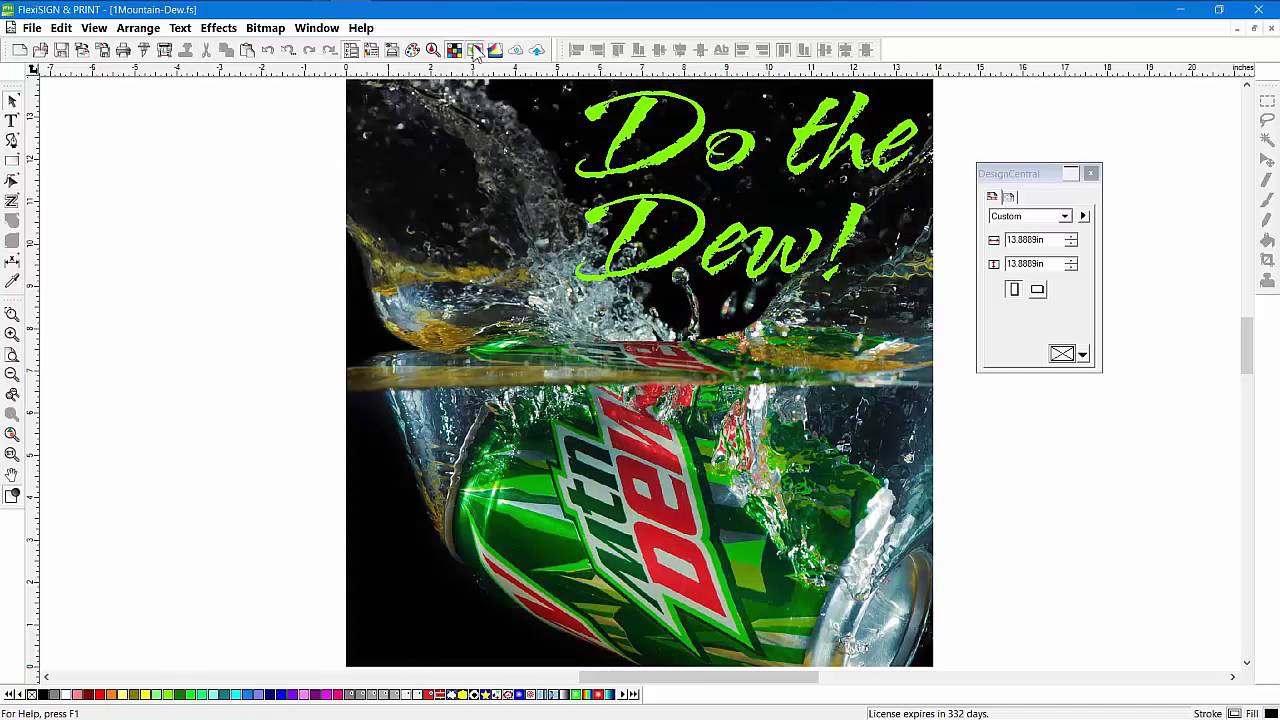Click the Cut scissors icon
1280x720 pixels.
(x=206, y=50)
